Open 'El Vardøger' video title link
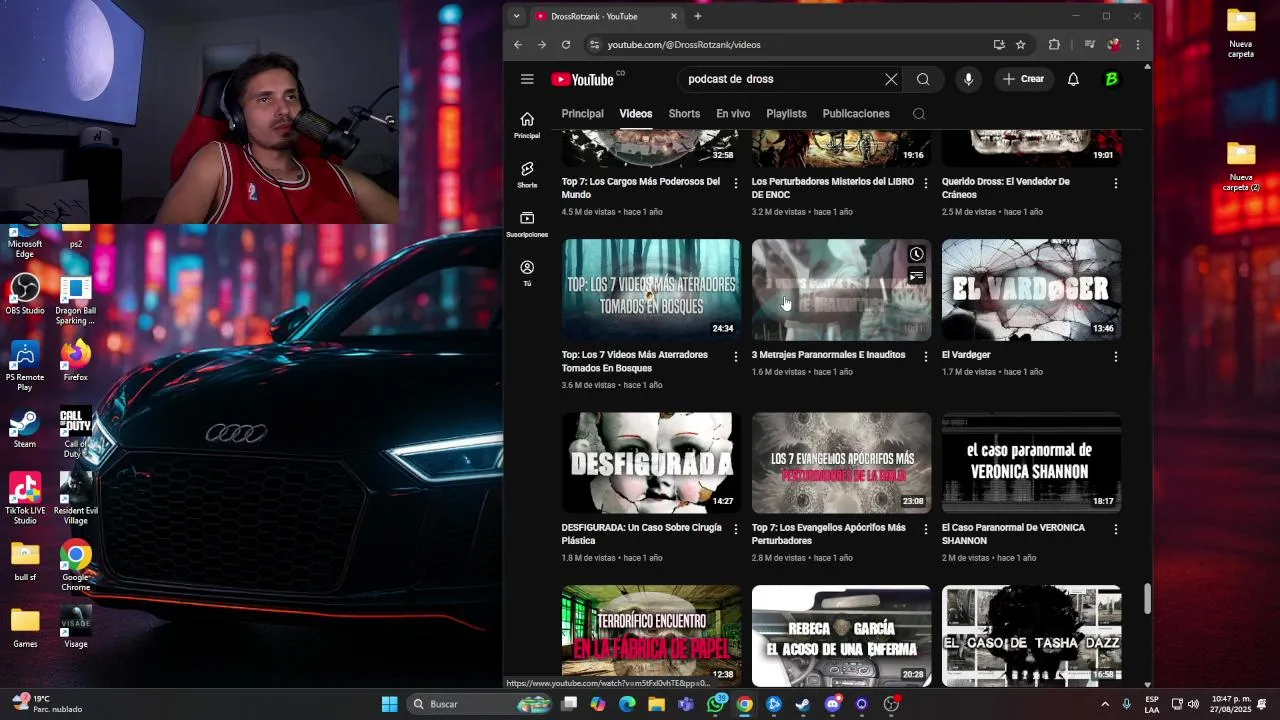1280x720 pixels. coord(966,355)
